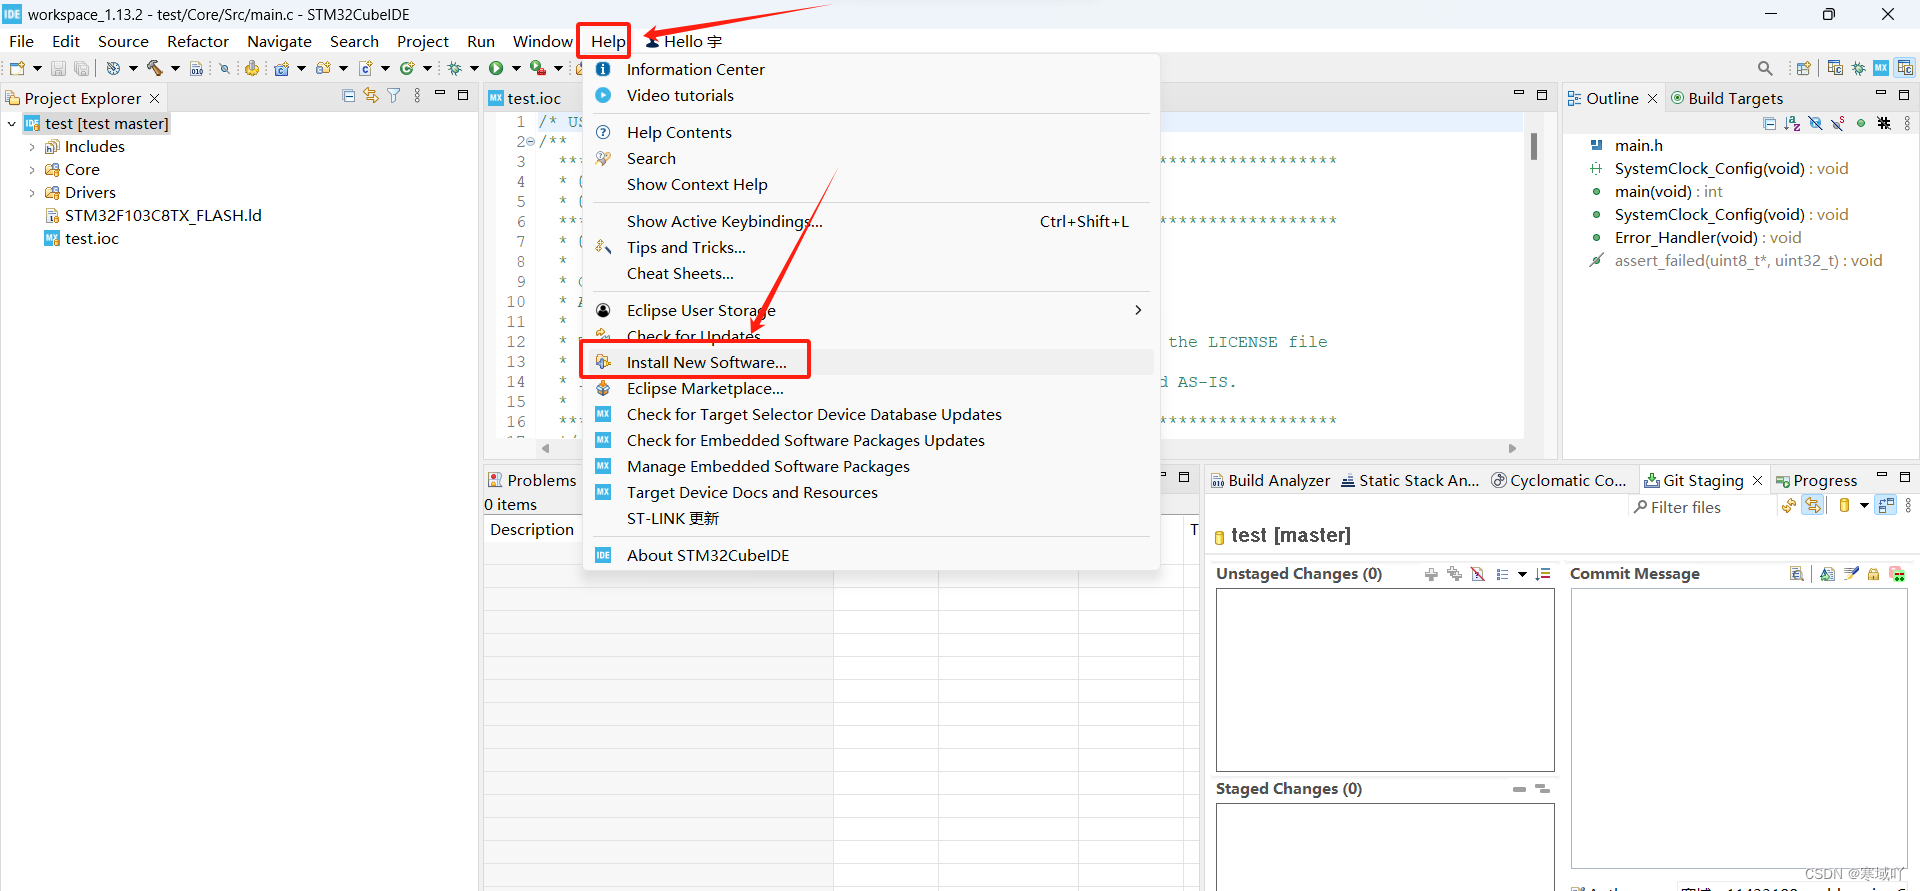
Task: Toggle column layout button in Git Staging
Action: [x=1885, y=506]
